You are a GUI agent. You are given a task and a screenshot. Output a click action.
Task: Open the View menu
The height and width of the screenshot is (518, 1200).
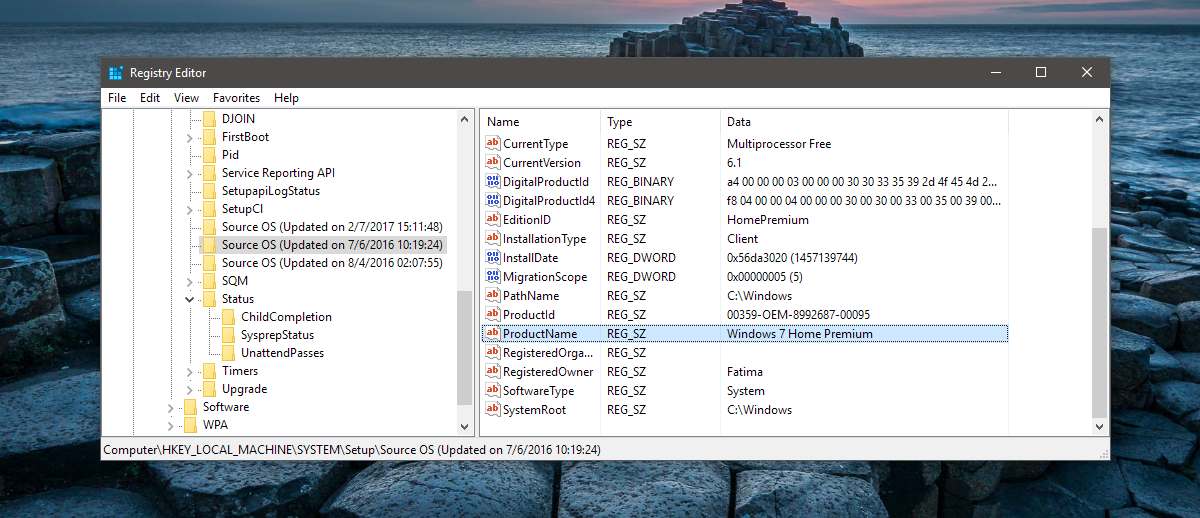pyautogui.click(x=186, y=98)
